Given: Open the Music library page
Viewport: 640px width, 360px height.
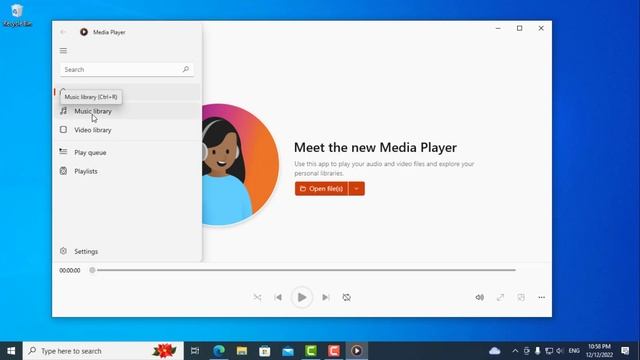Looking at the screenshot, I should point(127,111).
